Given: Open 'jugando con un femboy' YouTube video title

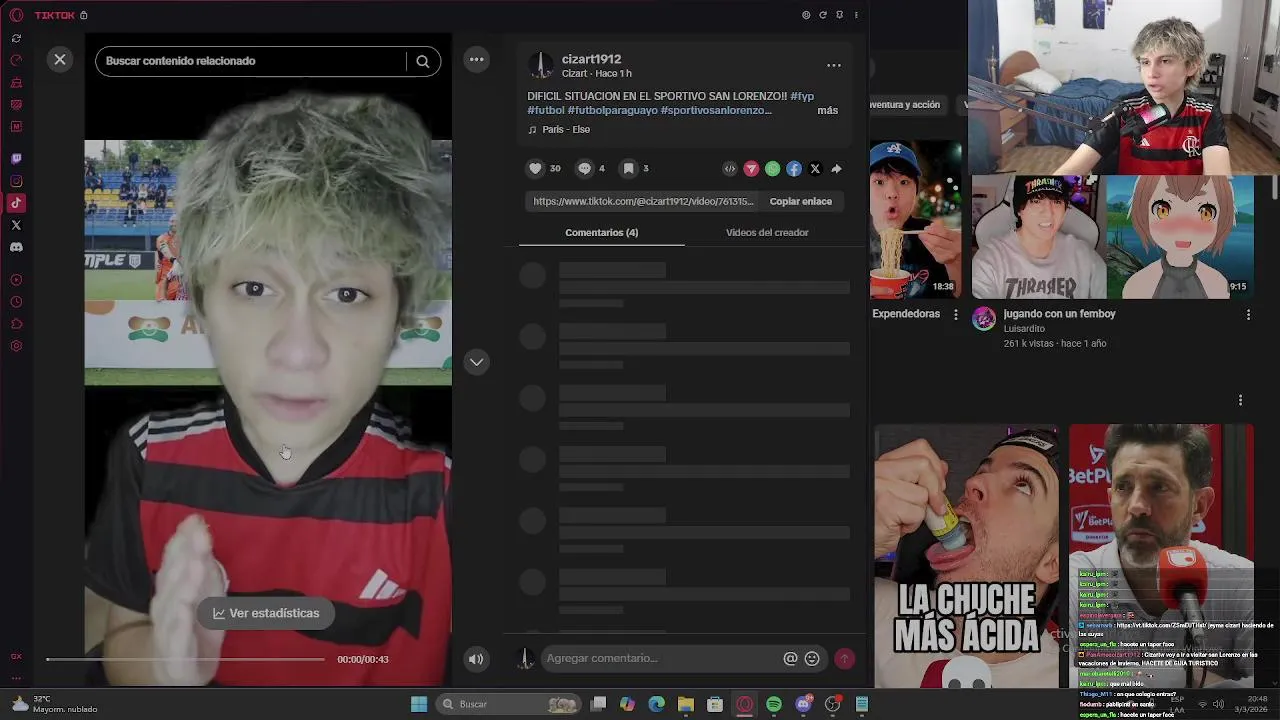Looking at the screenshot, I should click(x=1059, y=314).
